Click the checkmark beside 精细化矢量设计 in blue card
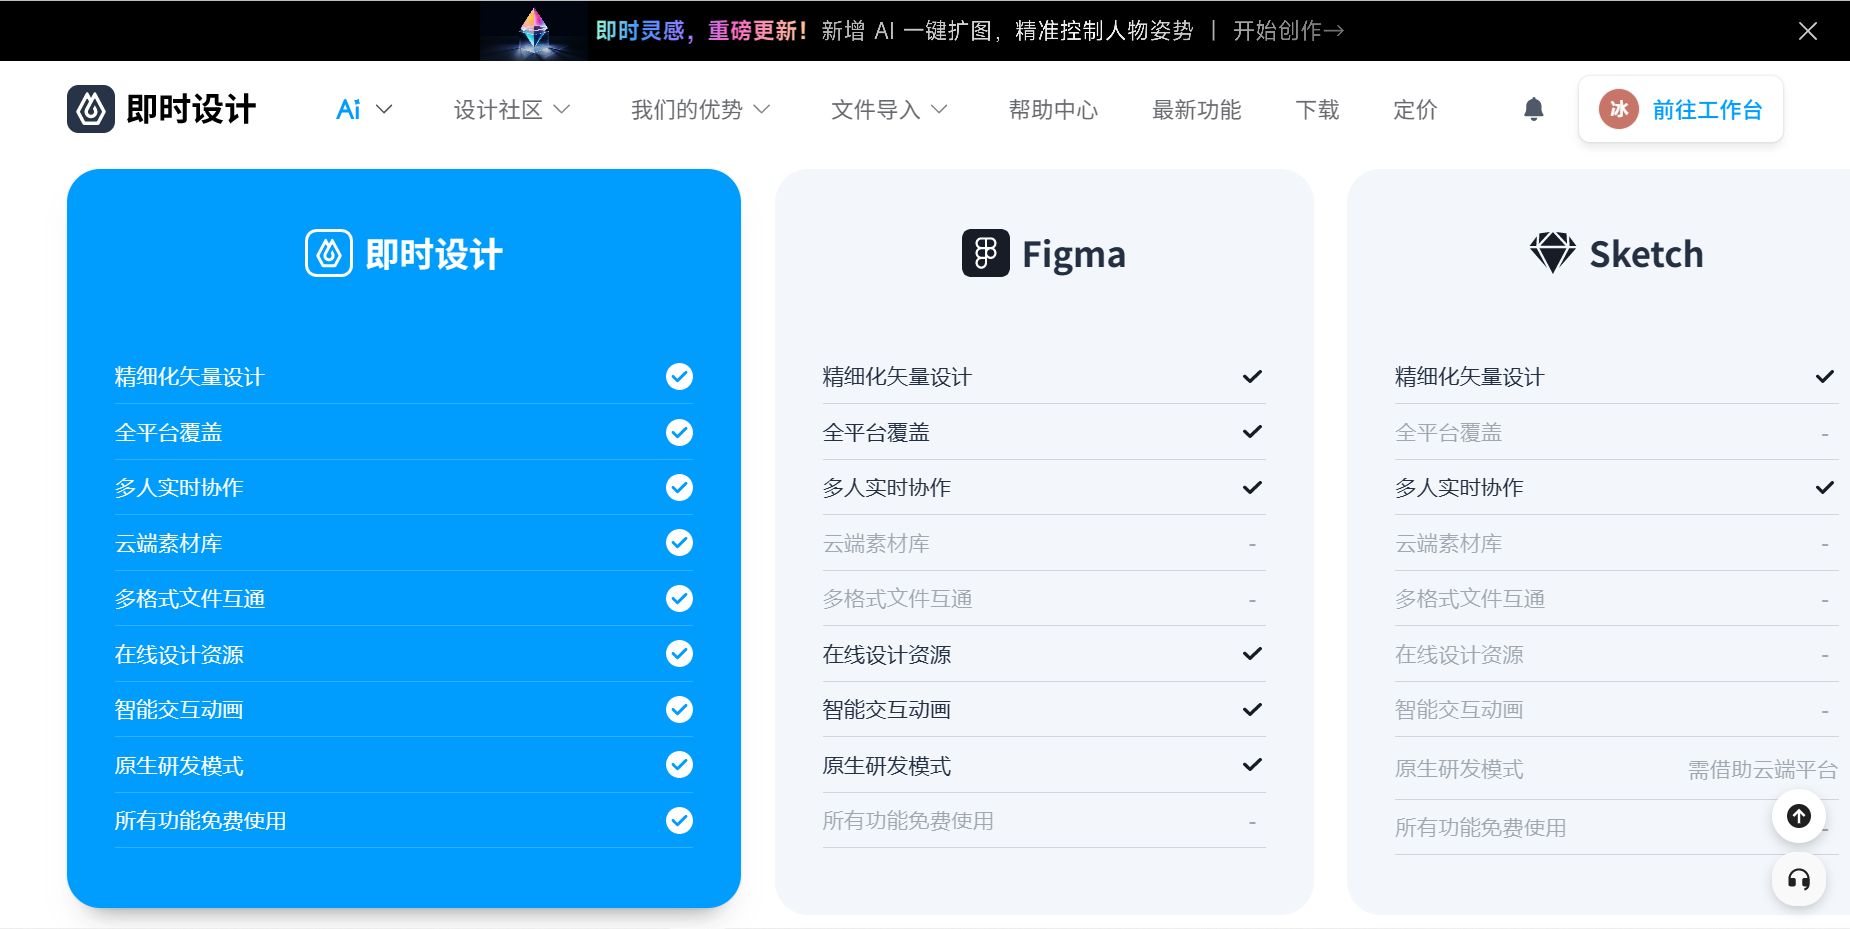 tap(679, 376)
